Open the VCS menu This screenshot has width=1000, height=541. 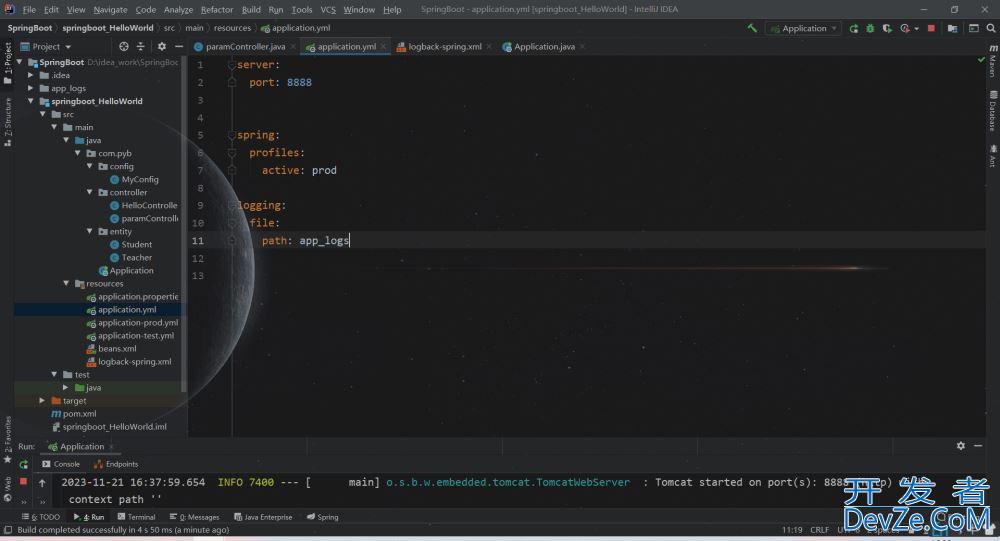pos(328,10)
